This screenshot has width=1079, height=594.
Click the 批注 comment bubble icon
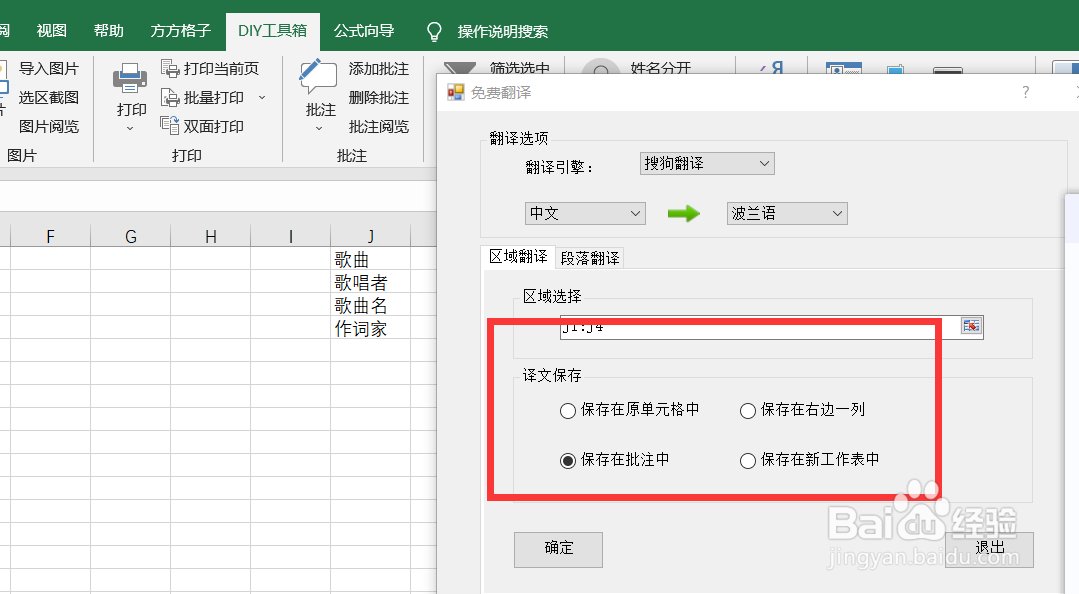317,75
